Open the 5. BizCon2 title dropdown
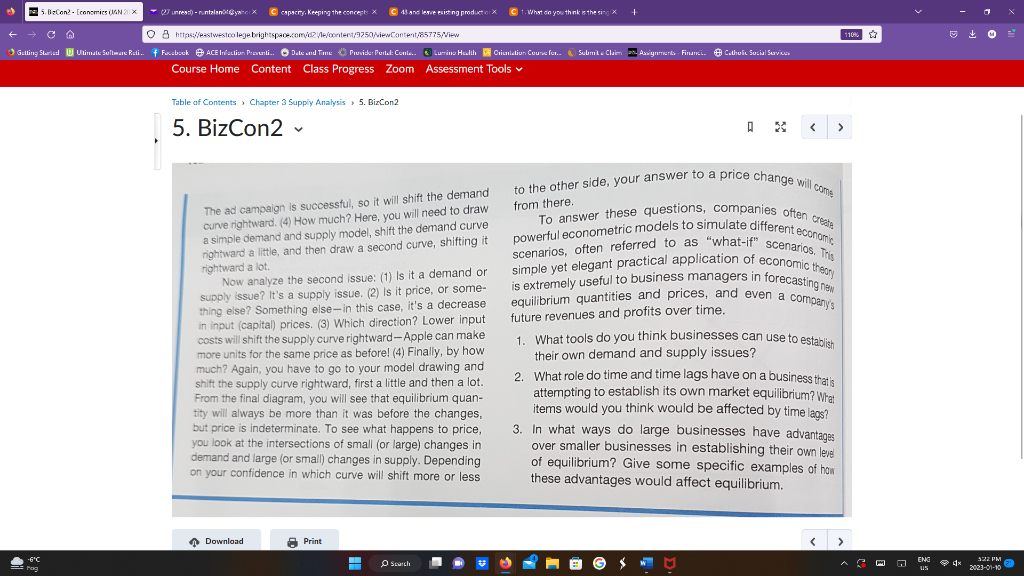 pyautogui.click(x=298, y=129)
